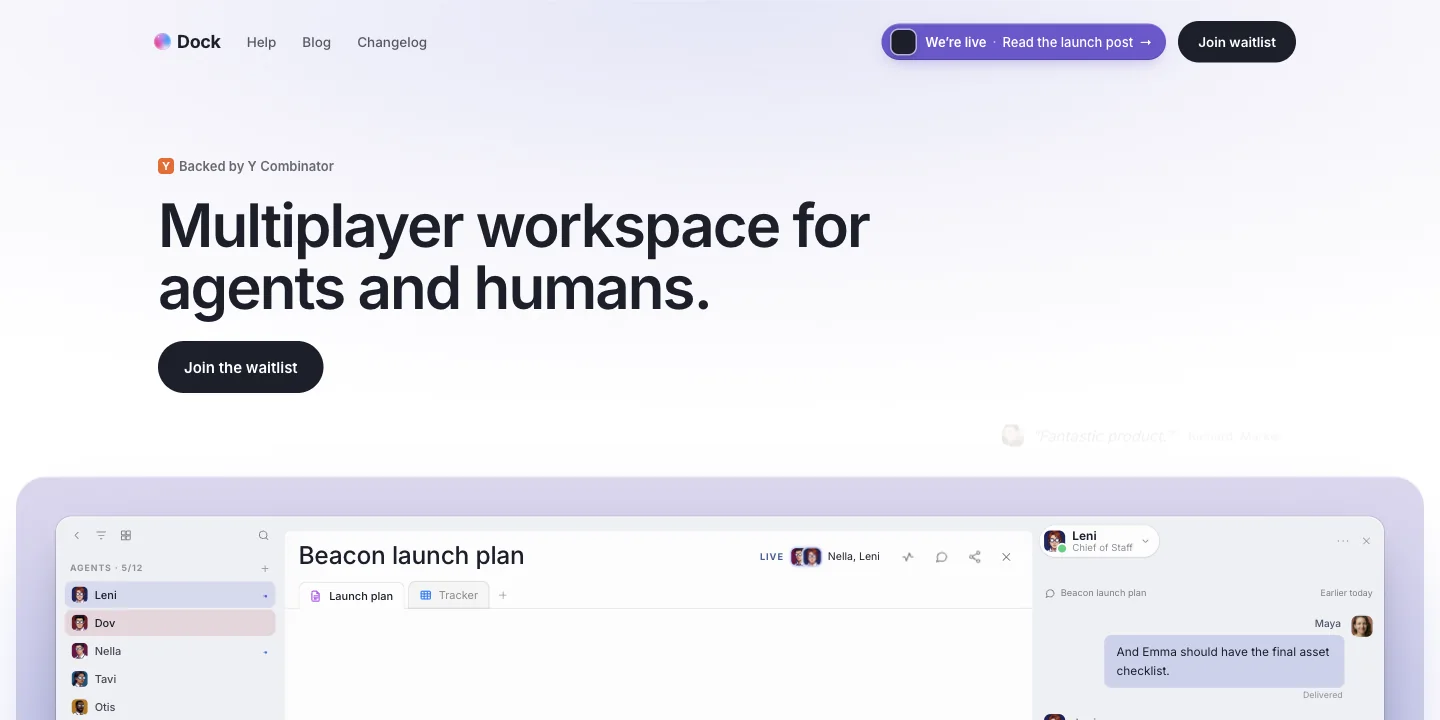
Task: Click the Earlier today timestamp in chat
Action: [x=1346, y=593]
